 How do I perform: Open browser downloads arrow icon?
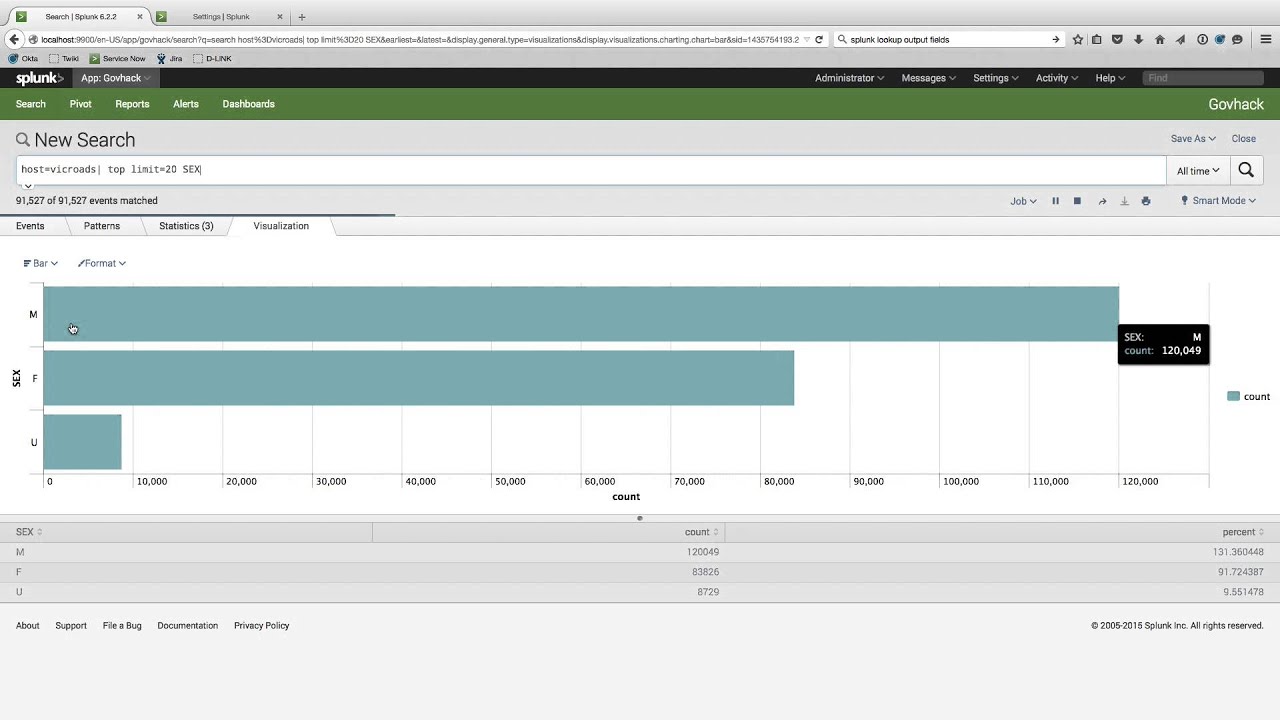pyautogui.click(x=1138, y=40)
